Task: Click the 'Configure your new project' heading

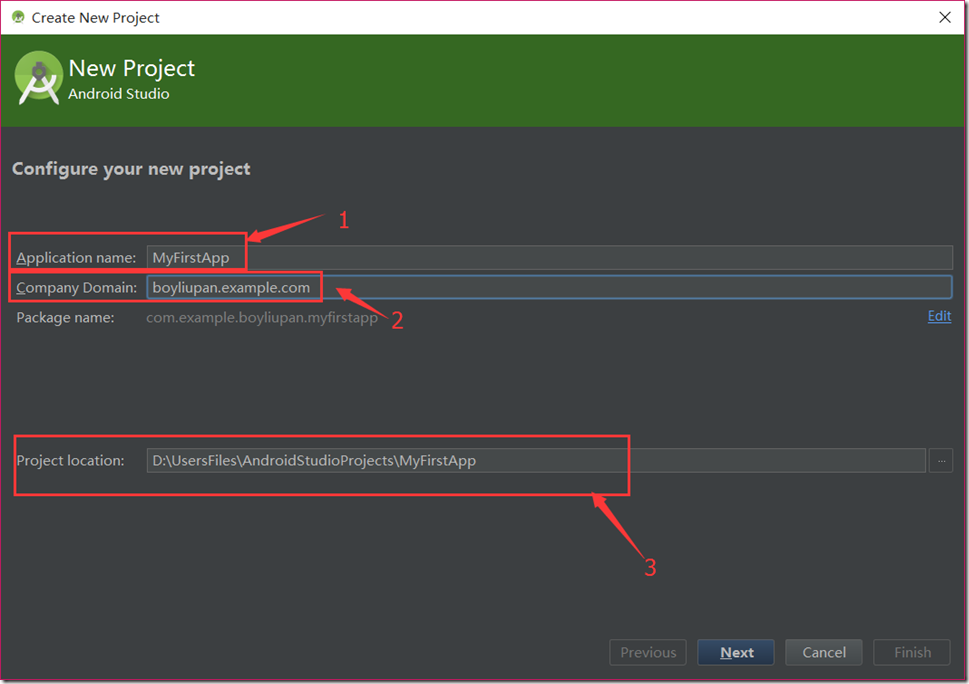Action: point(131,169)
